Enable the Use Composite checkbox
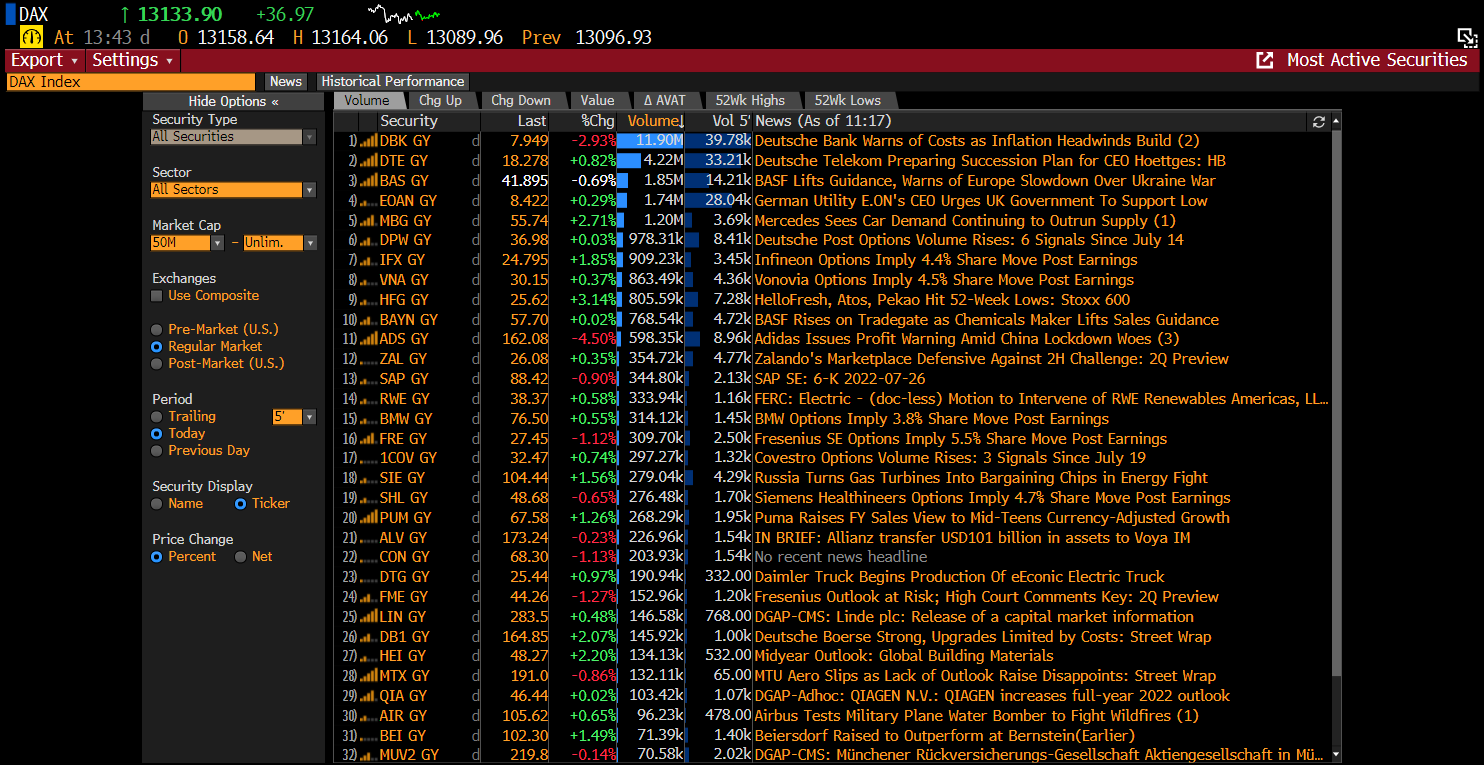This screenshot has width=1484, height=765. (156, 296)
